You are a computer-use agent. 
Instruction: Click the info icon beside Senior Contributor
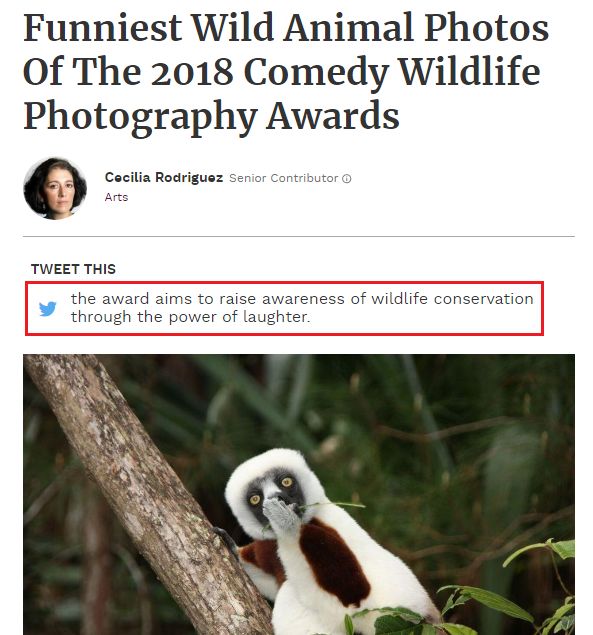(347, 179)
